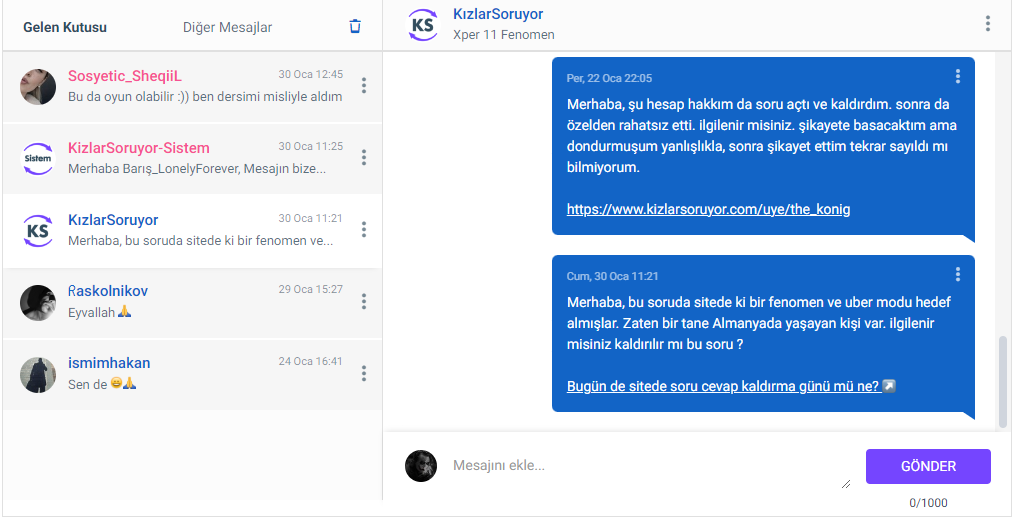
Task: Click your own avatar beside message box
Action: click(421, 466)
